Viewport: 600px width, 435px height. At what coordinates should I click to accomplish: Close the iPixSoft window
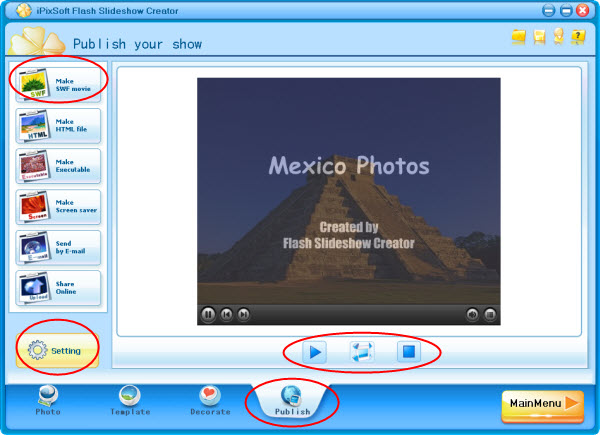click(583, 10)
